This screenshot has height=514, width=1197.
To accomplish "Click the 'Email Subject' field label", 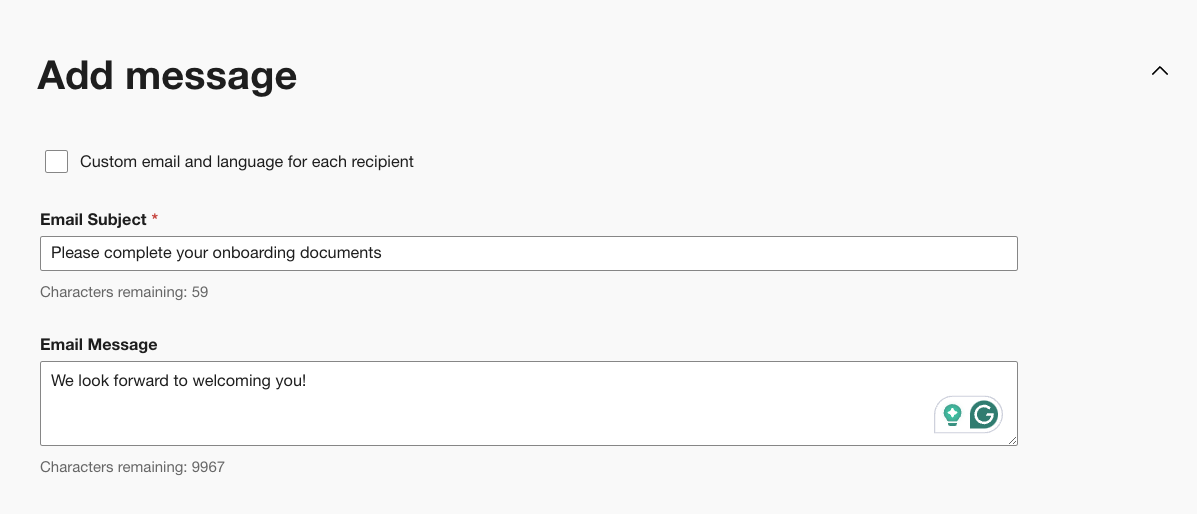I will pyautogui.click(x=93, y=219).
